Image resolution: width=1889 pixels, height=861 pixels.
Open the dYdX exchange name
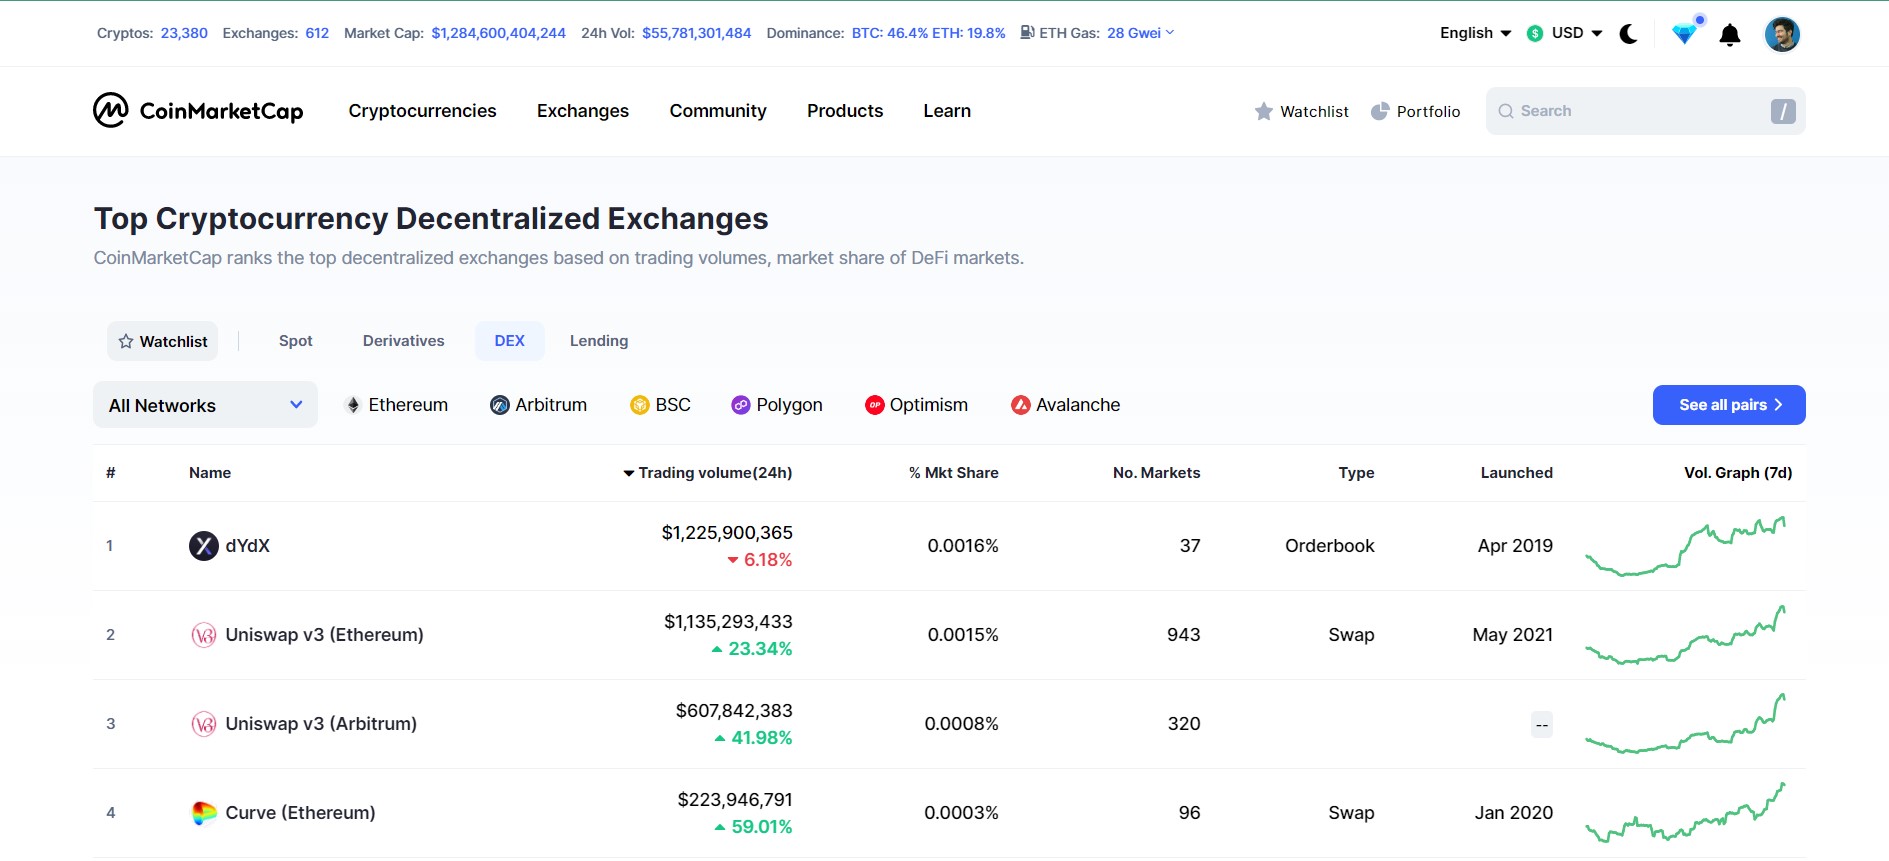click(248, 546)
